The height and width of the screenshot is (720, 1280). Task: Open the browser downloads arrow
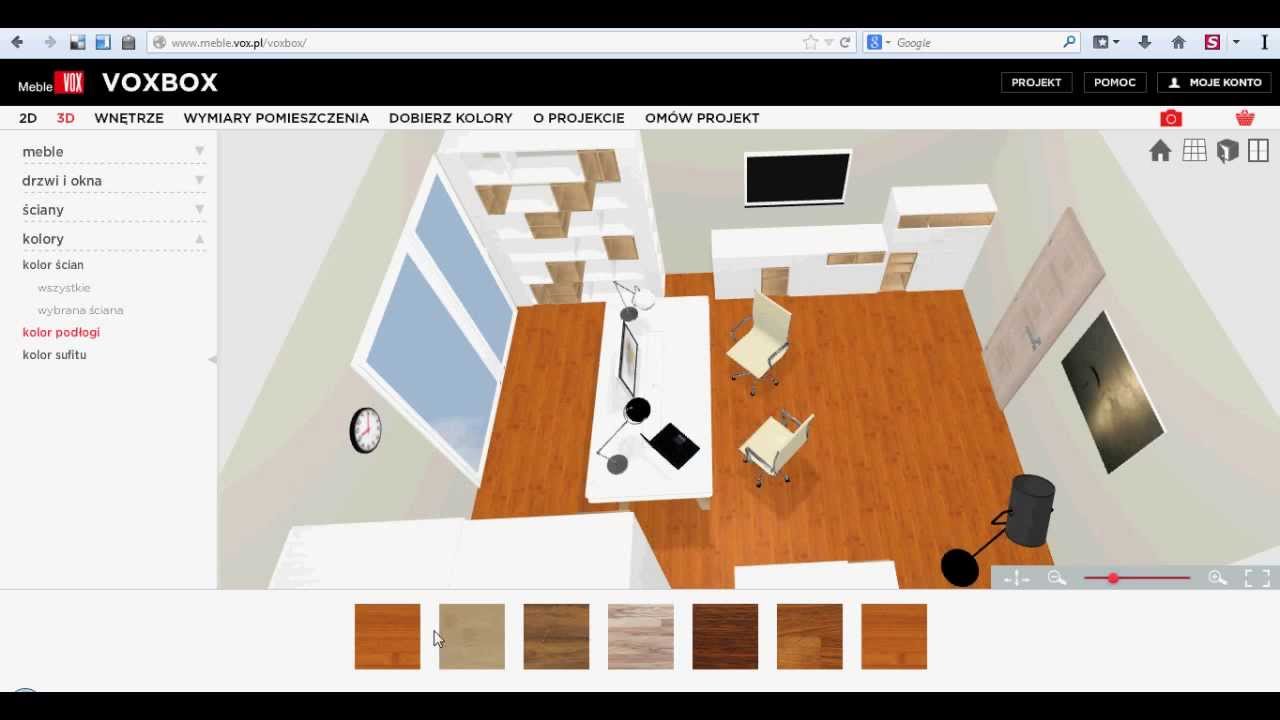(1145, 42)
